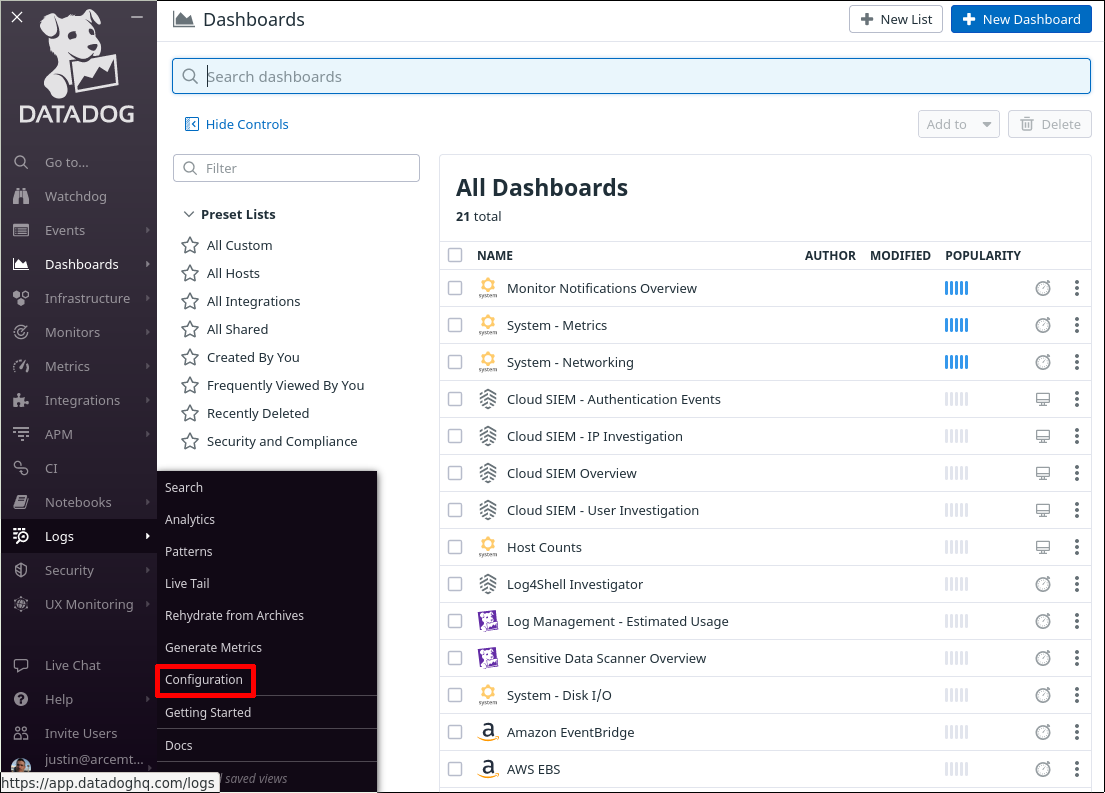Check the System - Metrics checkbox
The image size is (1105, 793).
(x=455, y=325)
